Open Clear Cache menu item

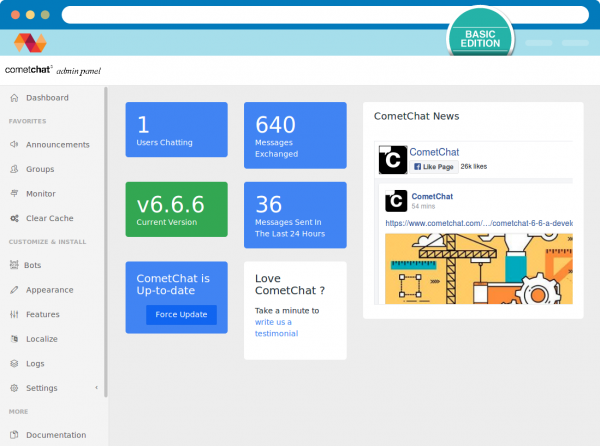(52, 218)
